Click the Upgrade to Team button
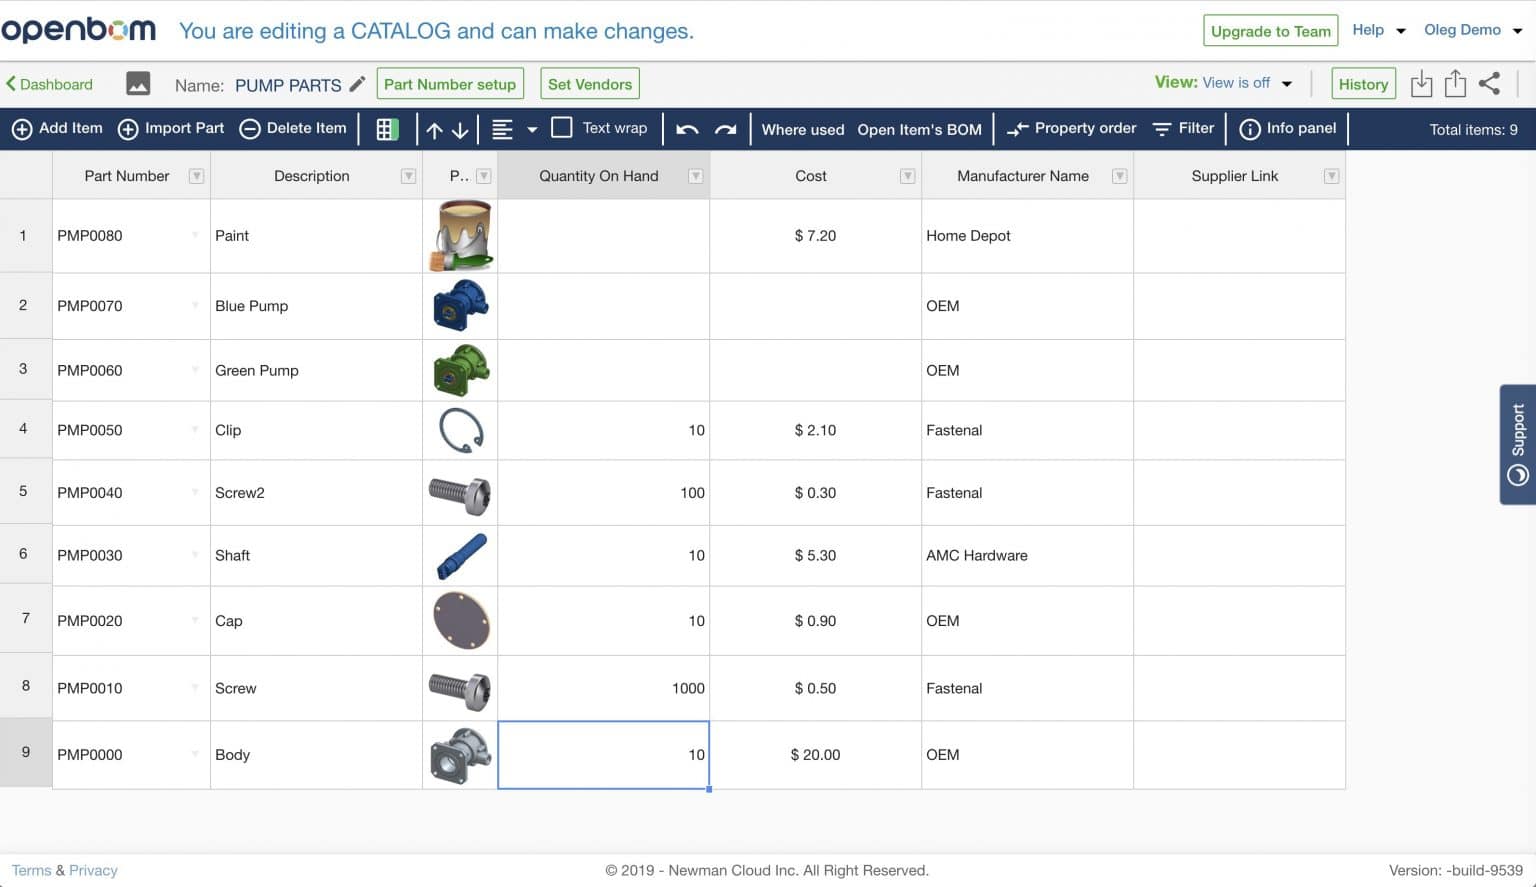Screen dimensions: 1536x887 pyautogui.click(x=1270, y=31)
